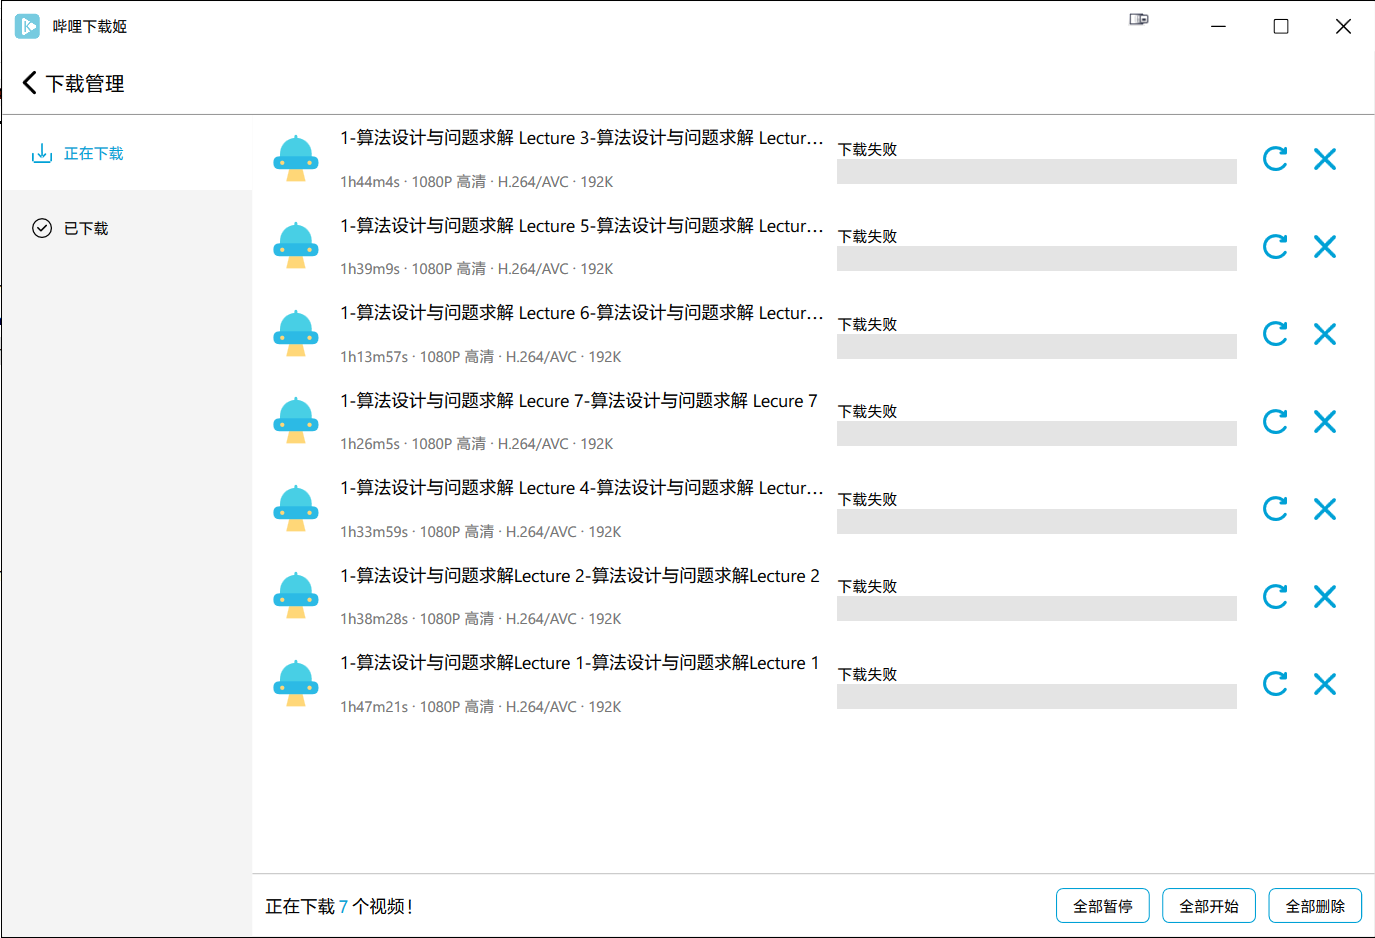This screenshot has width=1375, height=938.
Task: Open mini window mode from title bar
Action: coord(1138,19)
